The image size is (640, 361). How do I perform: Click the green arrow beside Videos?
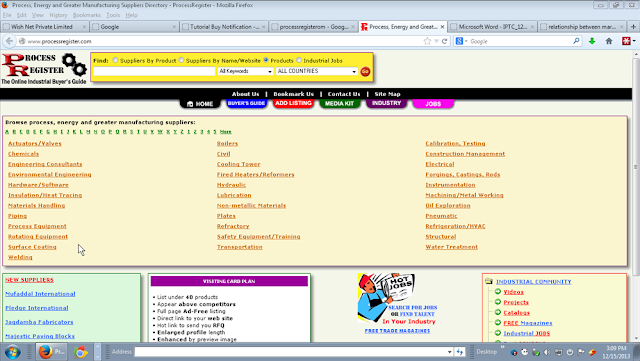pos(498,292)
